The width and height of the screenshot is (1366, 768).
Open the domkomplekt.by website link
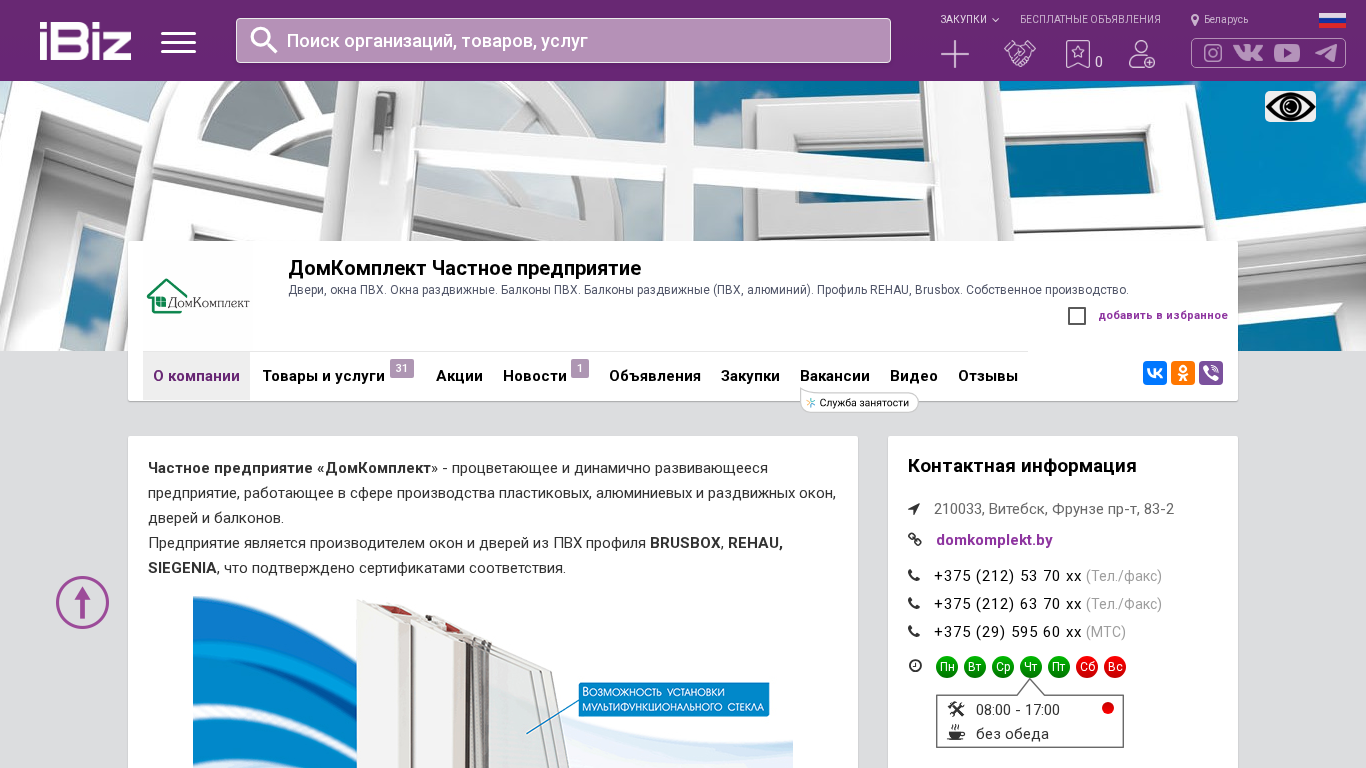994,540
